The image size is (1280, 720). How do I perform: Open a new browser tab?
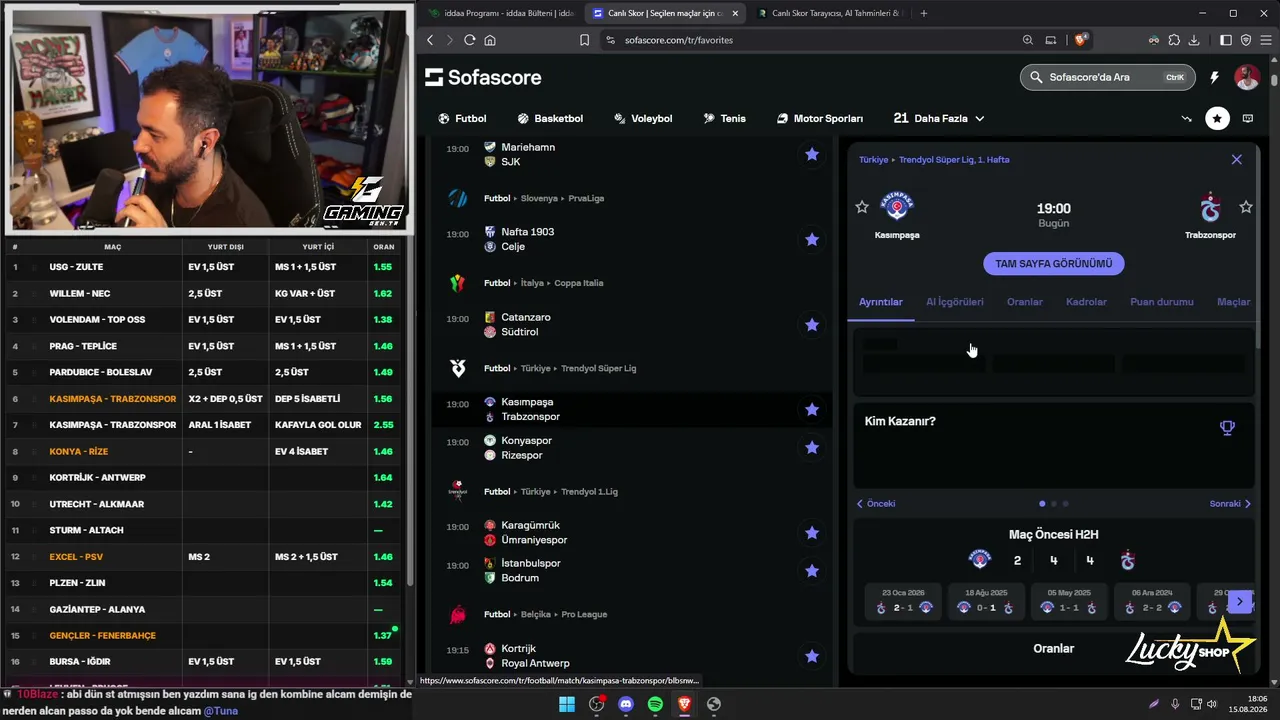pyautogui.click(x=923, y=13)
